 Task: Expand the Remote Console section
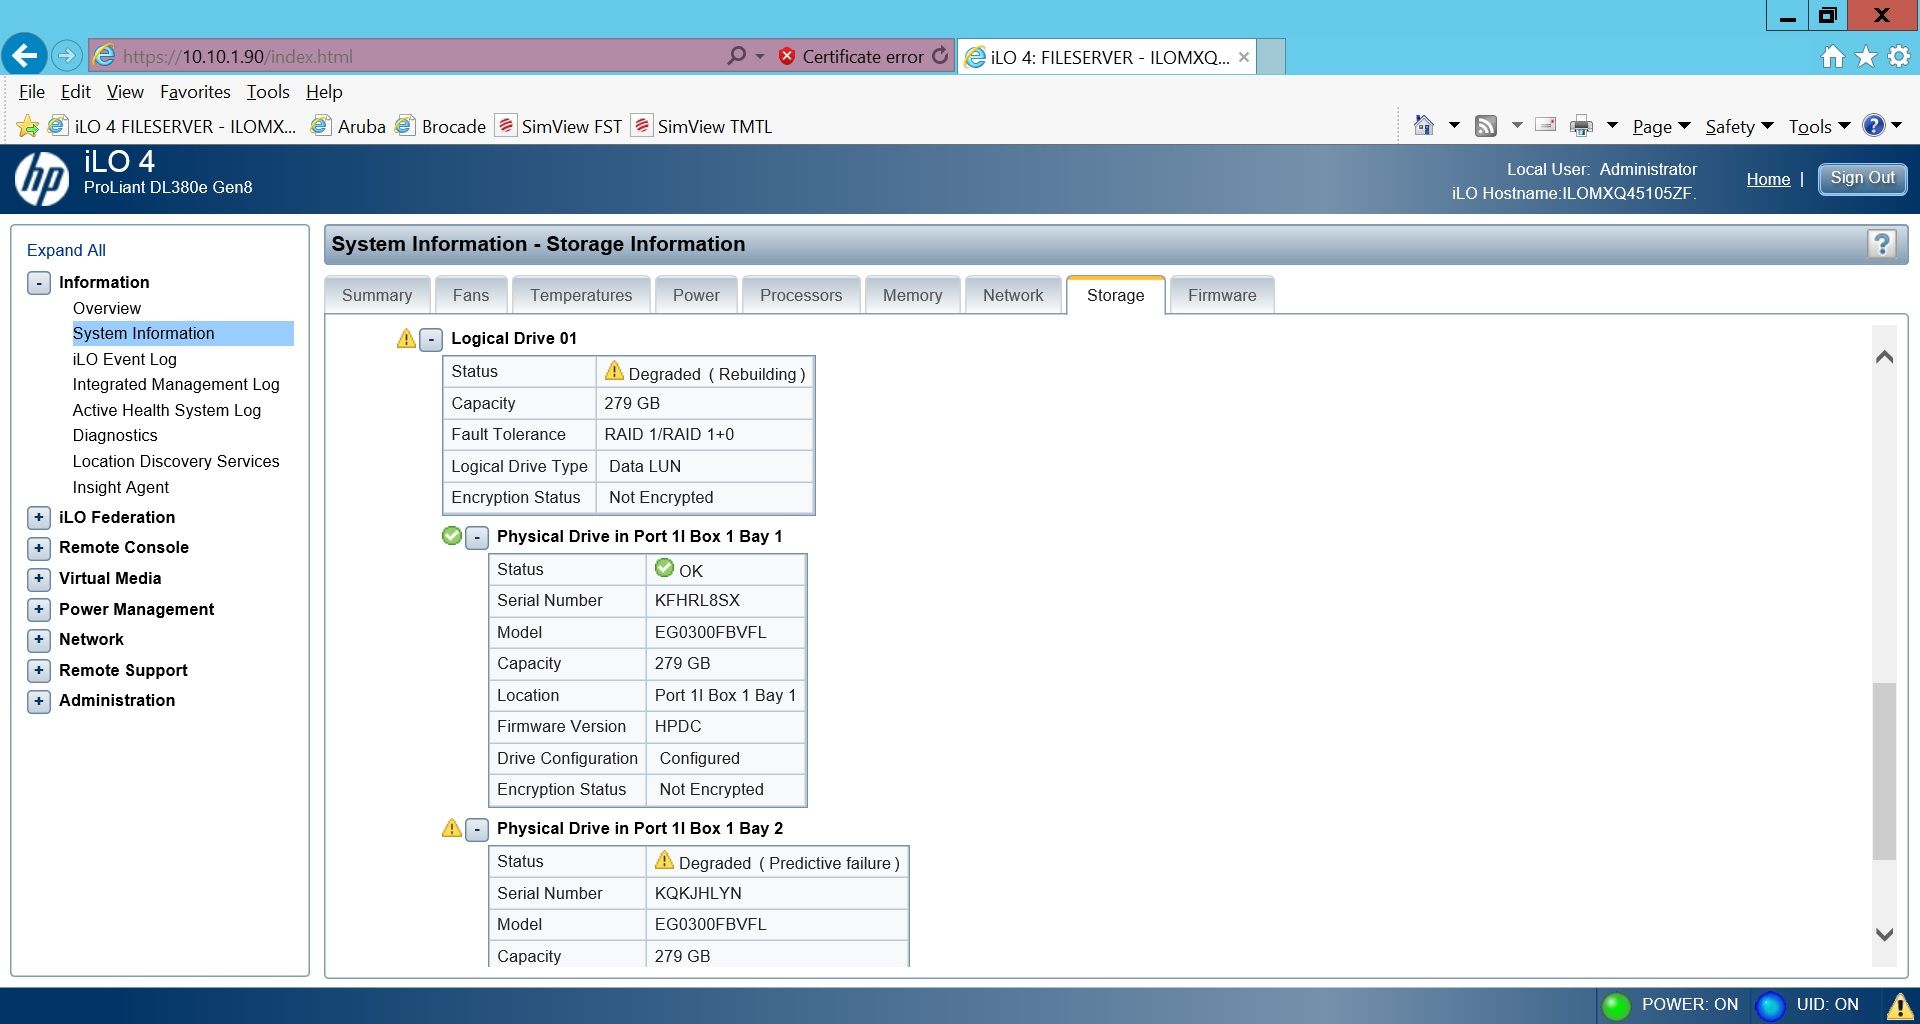38,548
